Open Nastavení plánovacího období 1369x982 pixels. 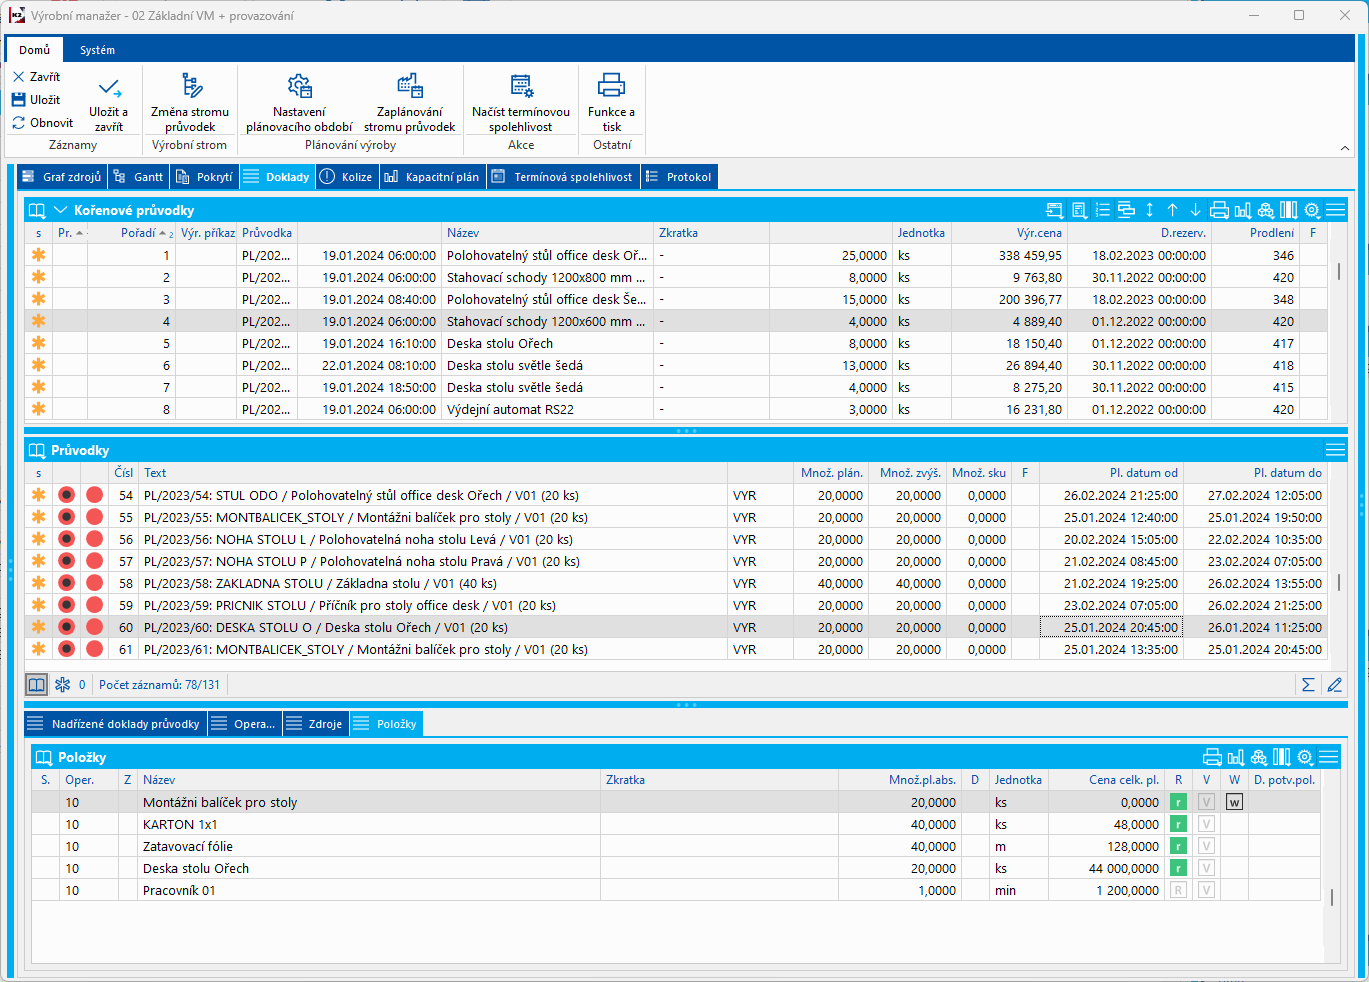point(299,86)
